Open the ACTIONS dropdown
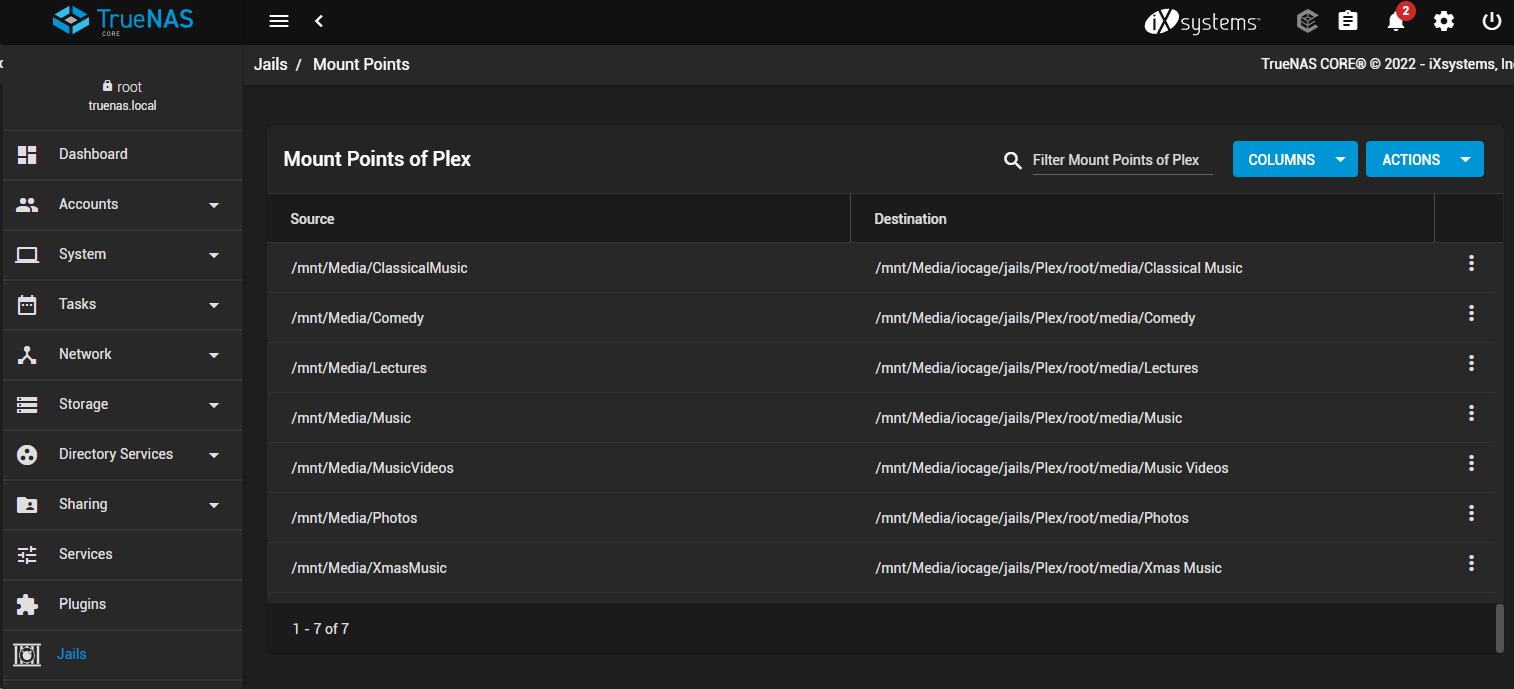 (x=1425, y=160)
